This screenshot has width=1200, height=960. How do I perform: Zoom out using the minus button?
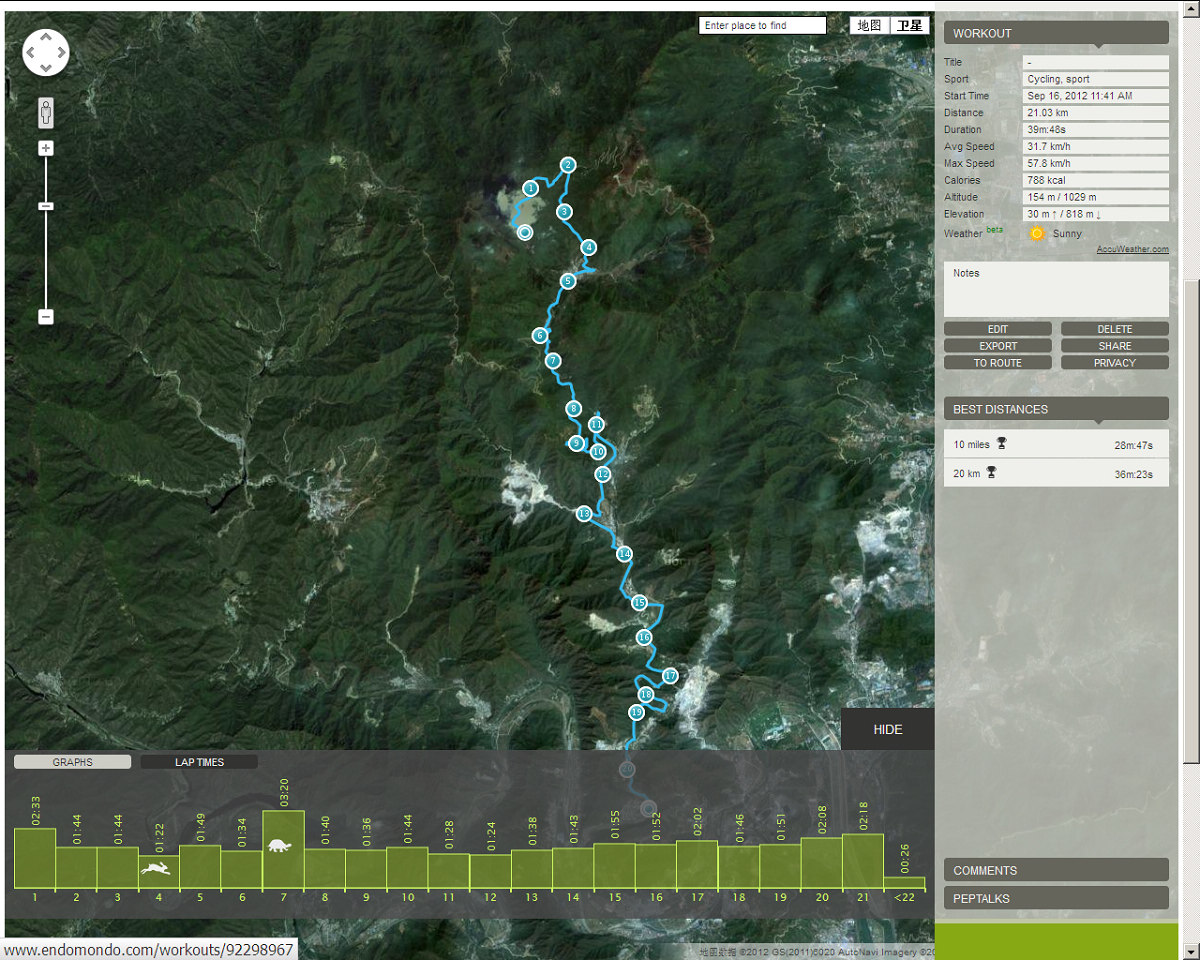tap(46, 317)
